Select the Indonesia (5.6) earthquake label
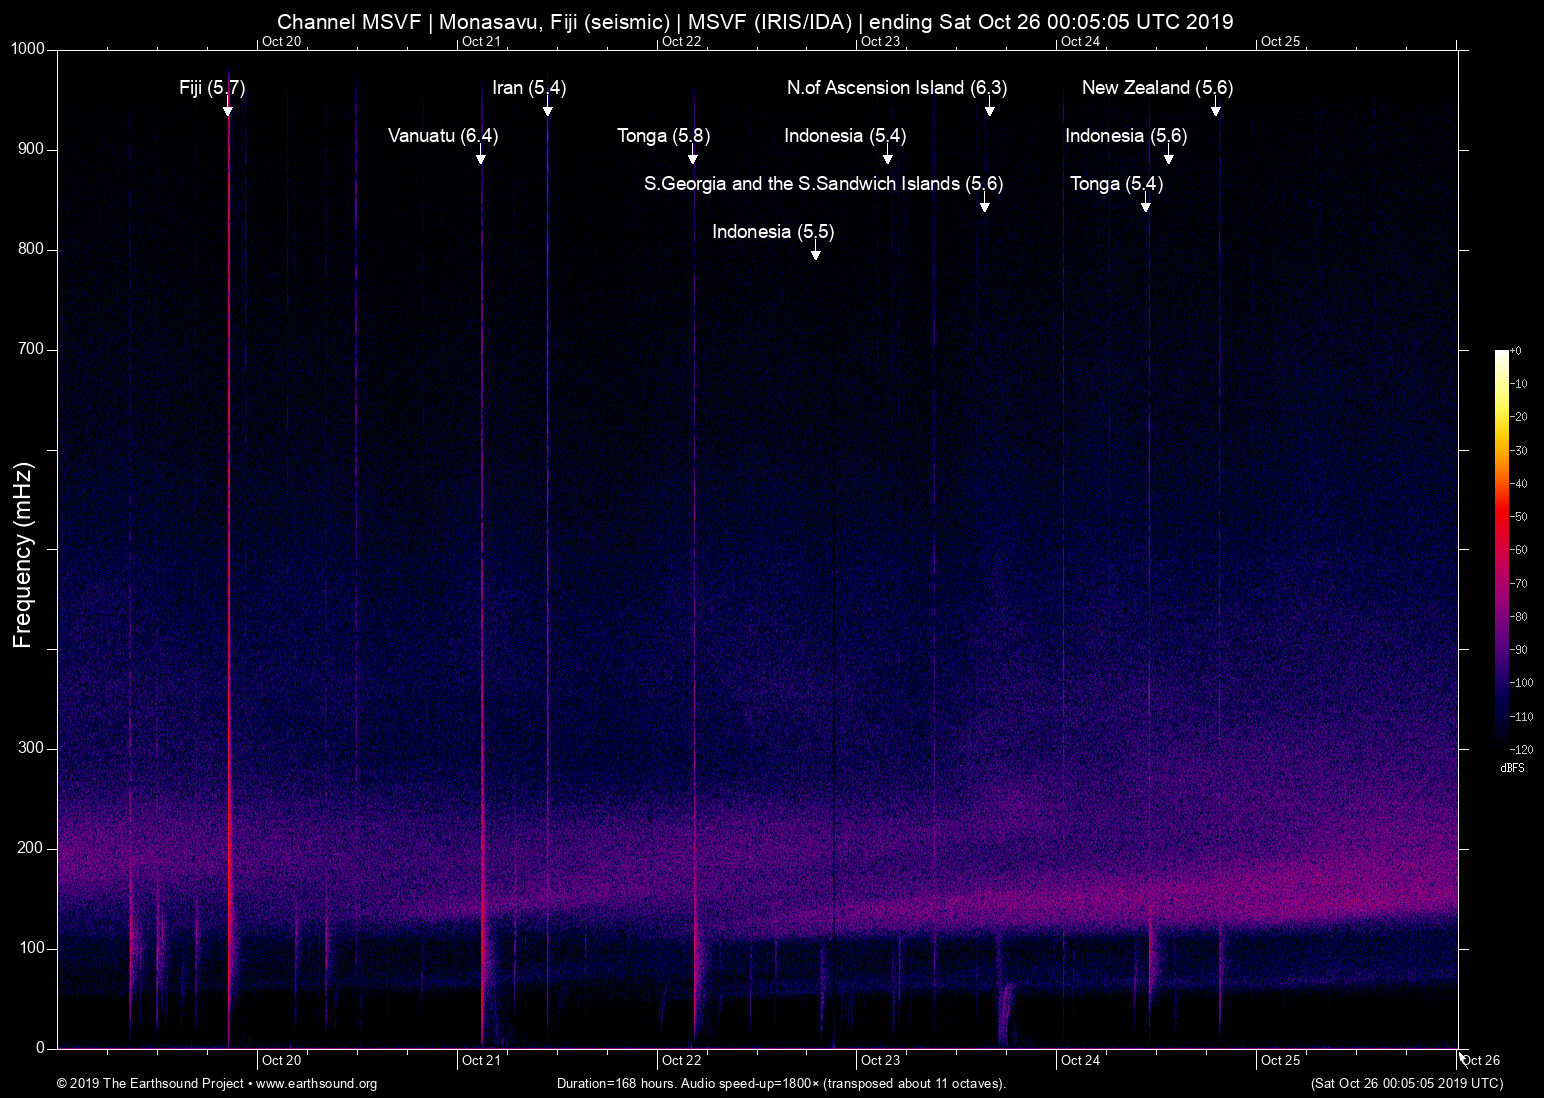 [1126, 135]
